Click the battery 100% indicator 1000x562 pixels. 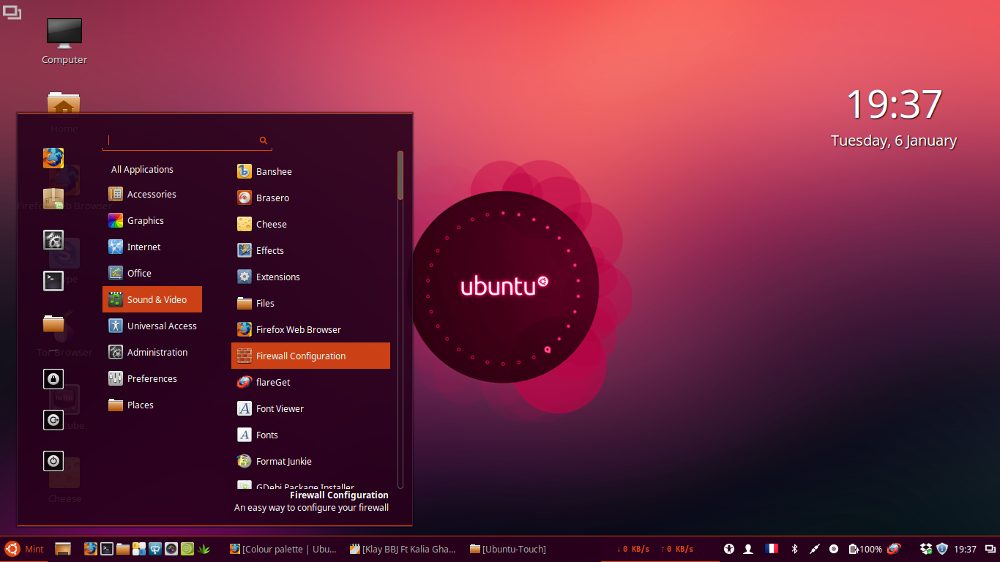[x=865, y=549]
